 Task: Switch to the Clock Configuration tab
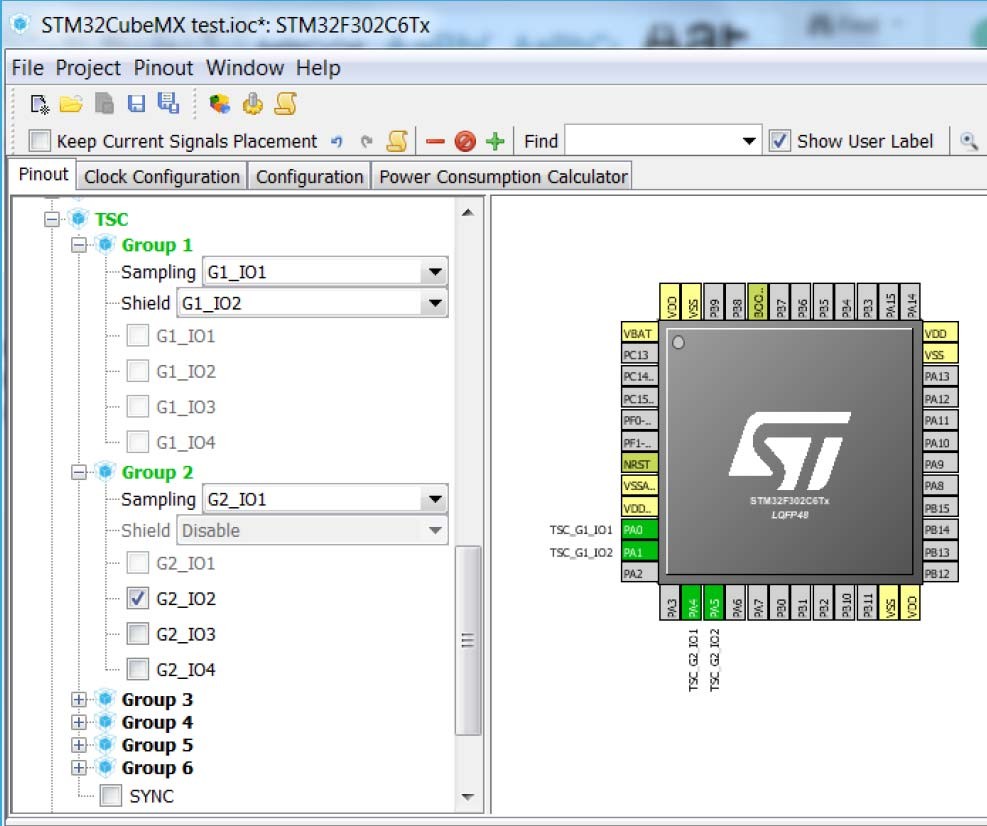pyautogui.click(x=162, y=177)
